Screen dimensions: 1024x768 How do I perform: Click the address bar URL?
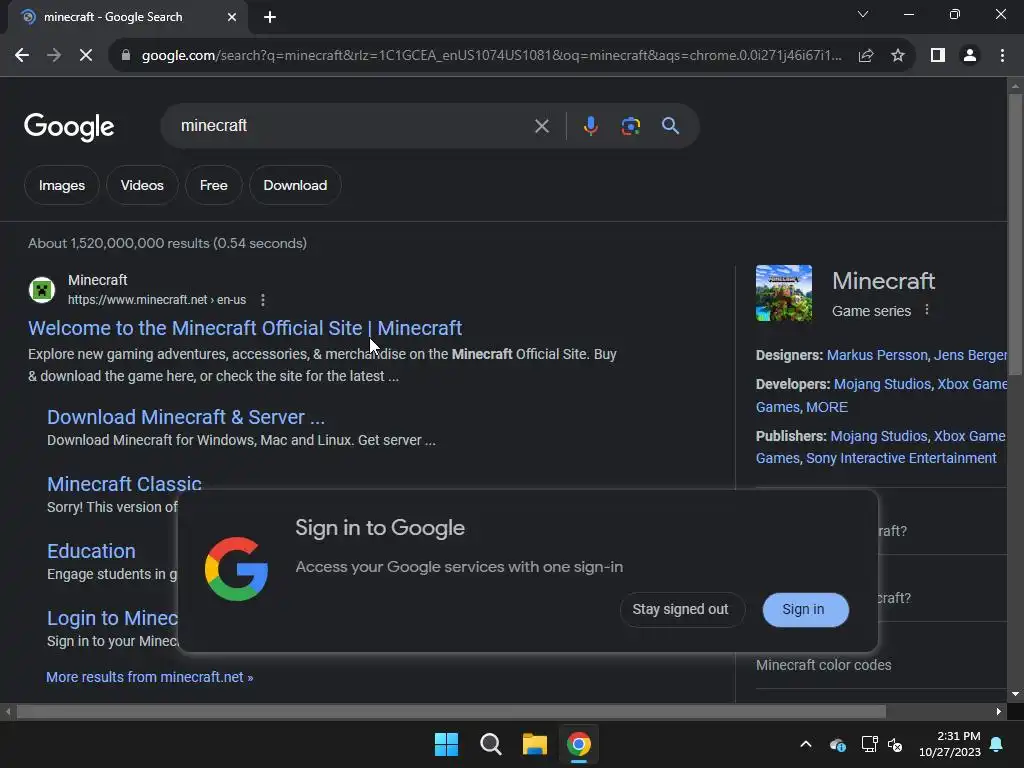[491, 56]
